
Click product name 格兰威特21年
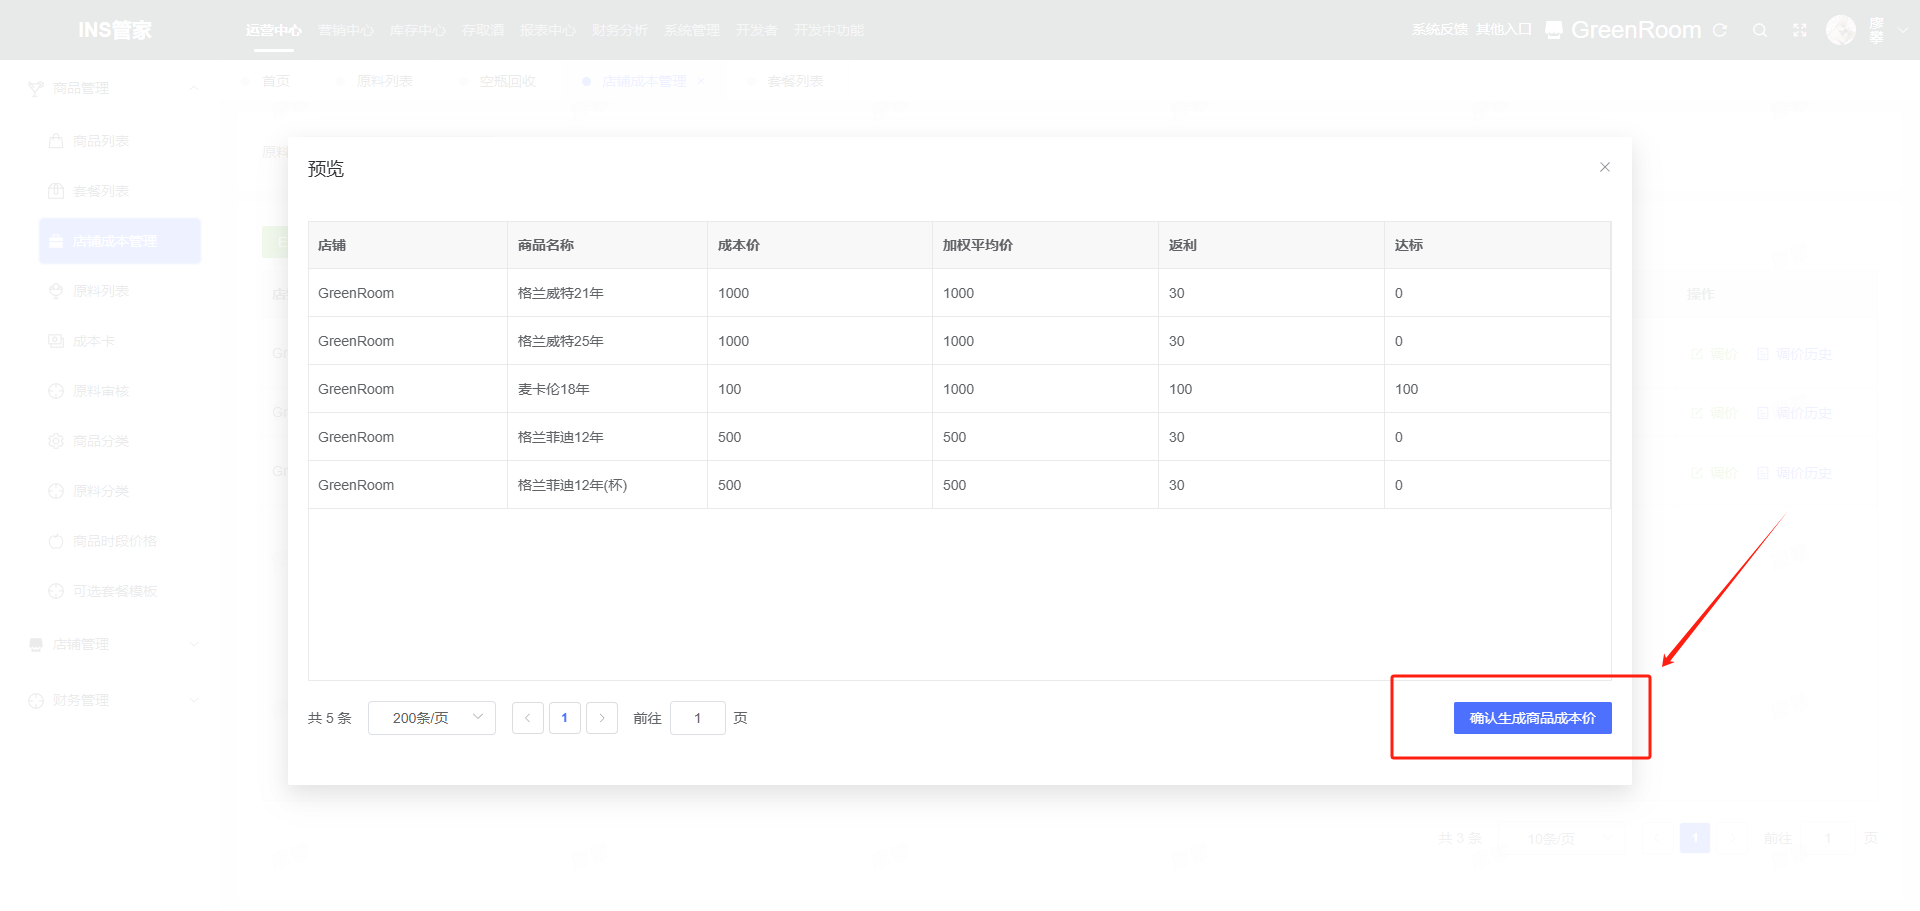point(561,293)
